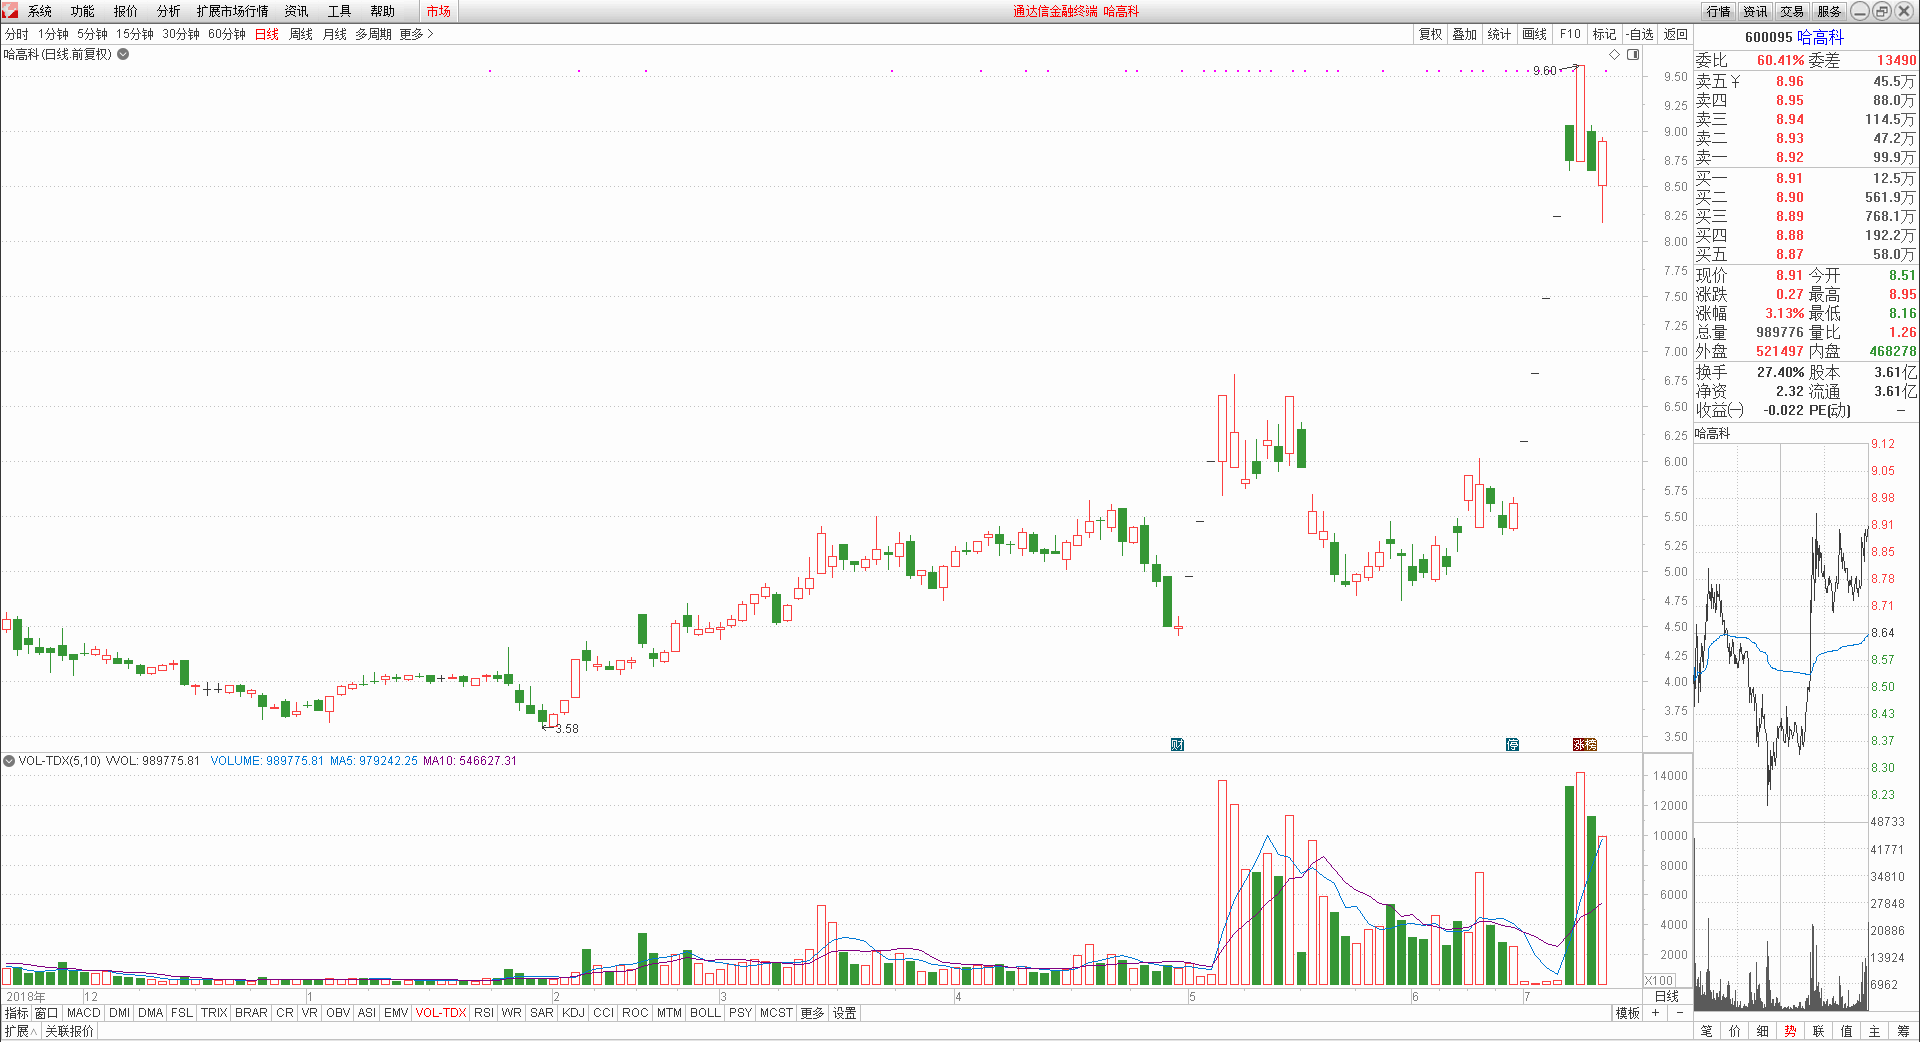Select the KDJ indicator
The height and width of the screenshot is (1042, 1920).
click(573, 1013)
